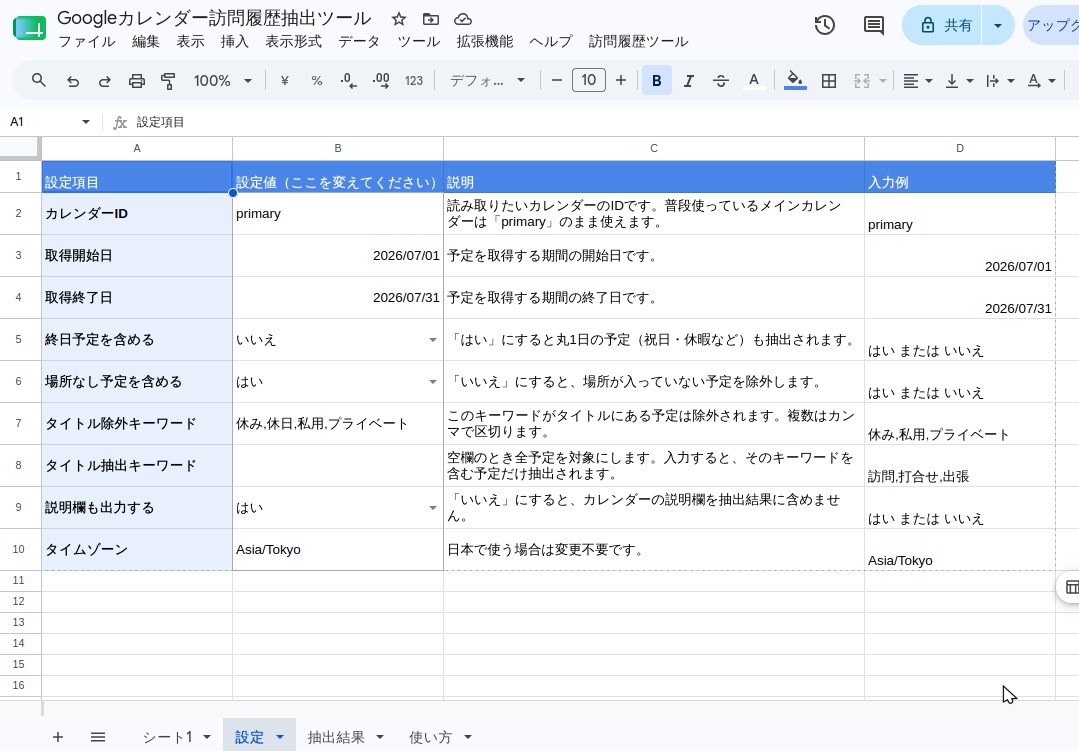The width and height of the screenshot is (1079, 751).
Task: Click the font size field
Action: click(588, 81)
